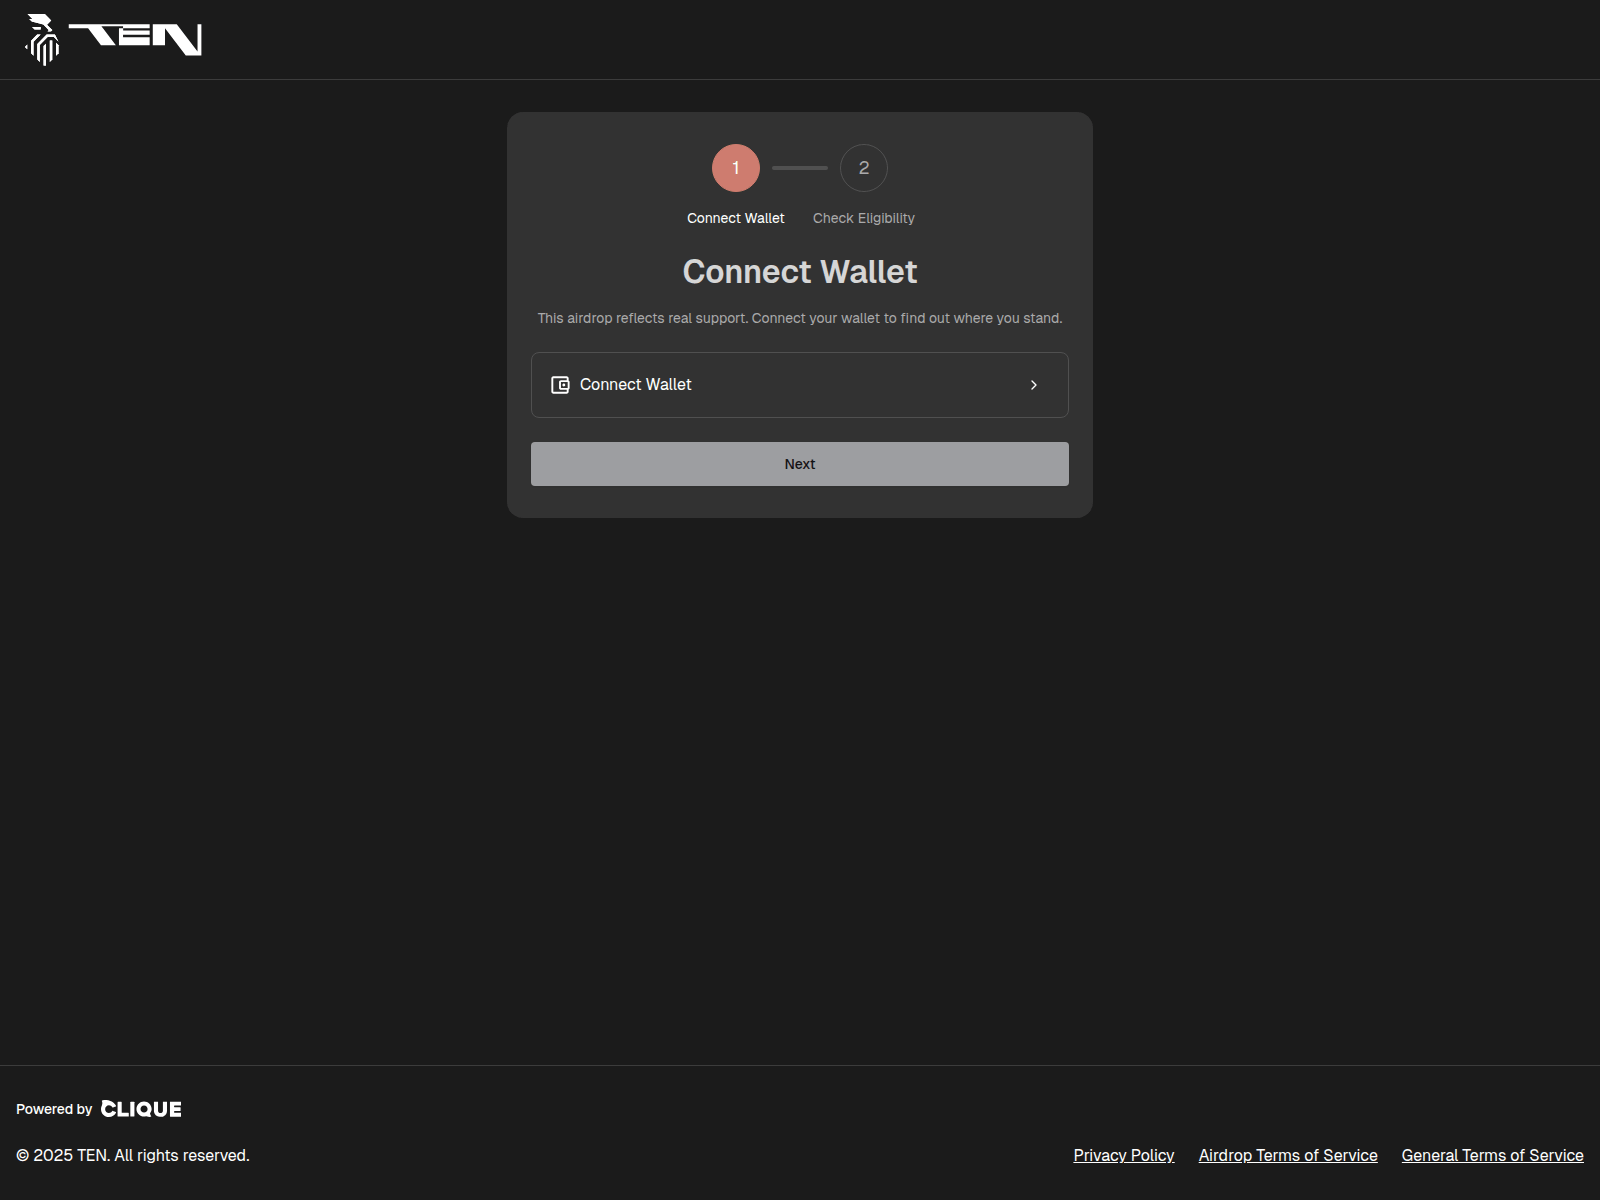This screenshot has height=1200, width=1600.
Task: Select the TEN wordmark in the header
Action: (137, 39)
